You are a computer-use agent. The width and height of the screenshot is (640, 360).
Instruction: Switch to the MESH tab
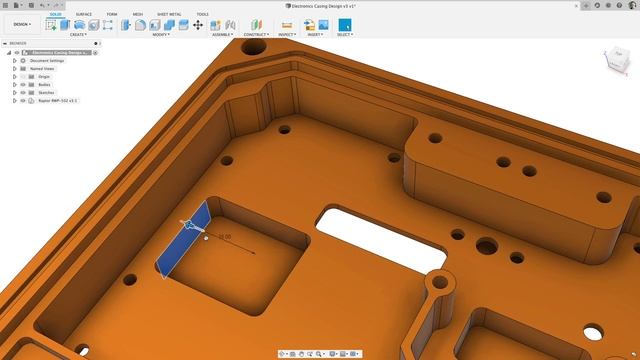[x=138, y=14]
